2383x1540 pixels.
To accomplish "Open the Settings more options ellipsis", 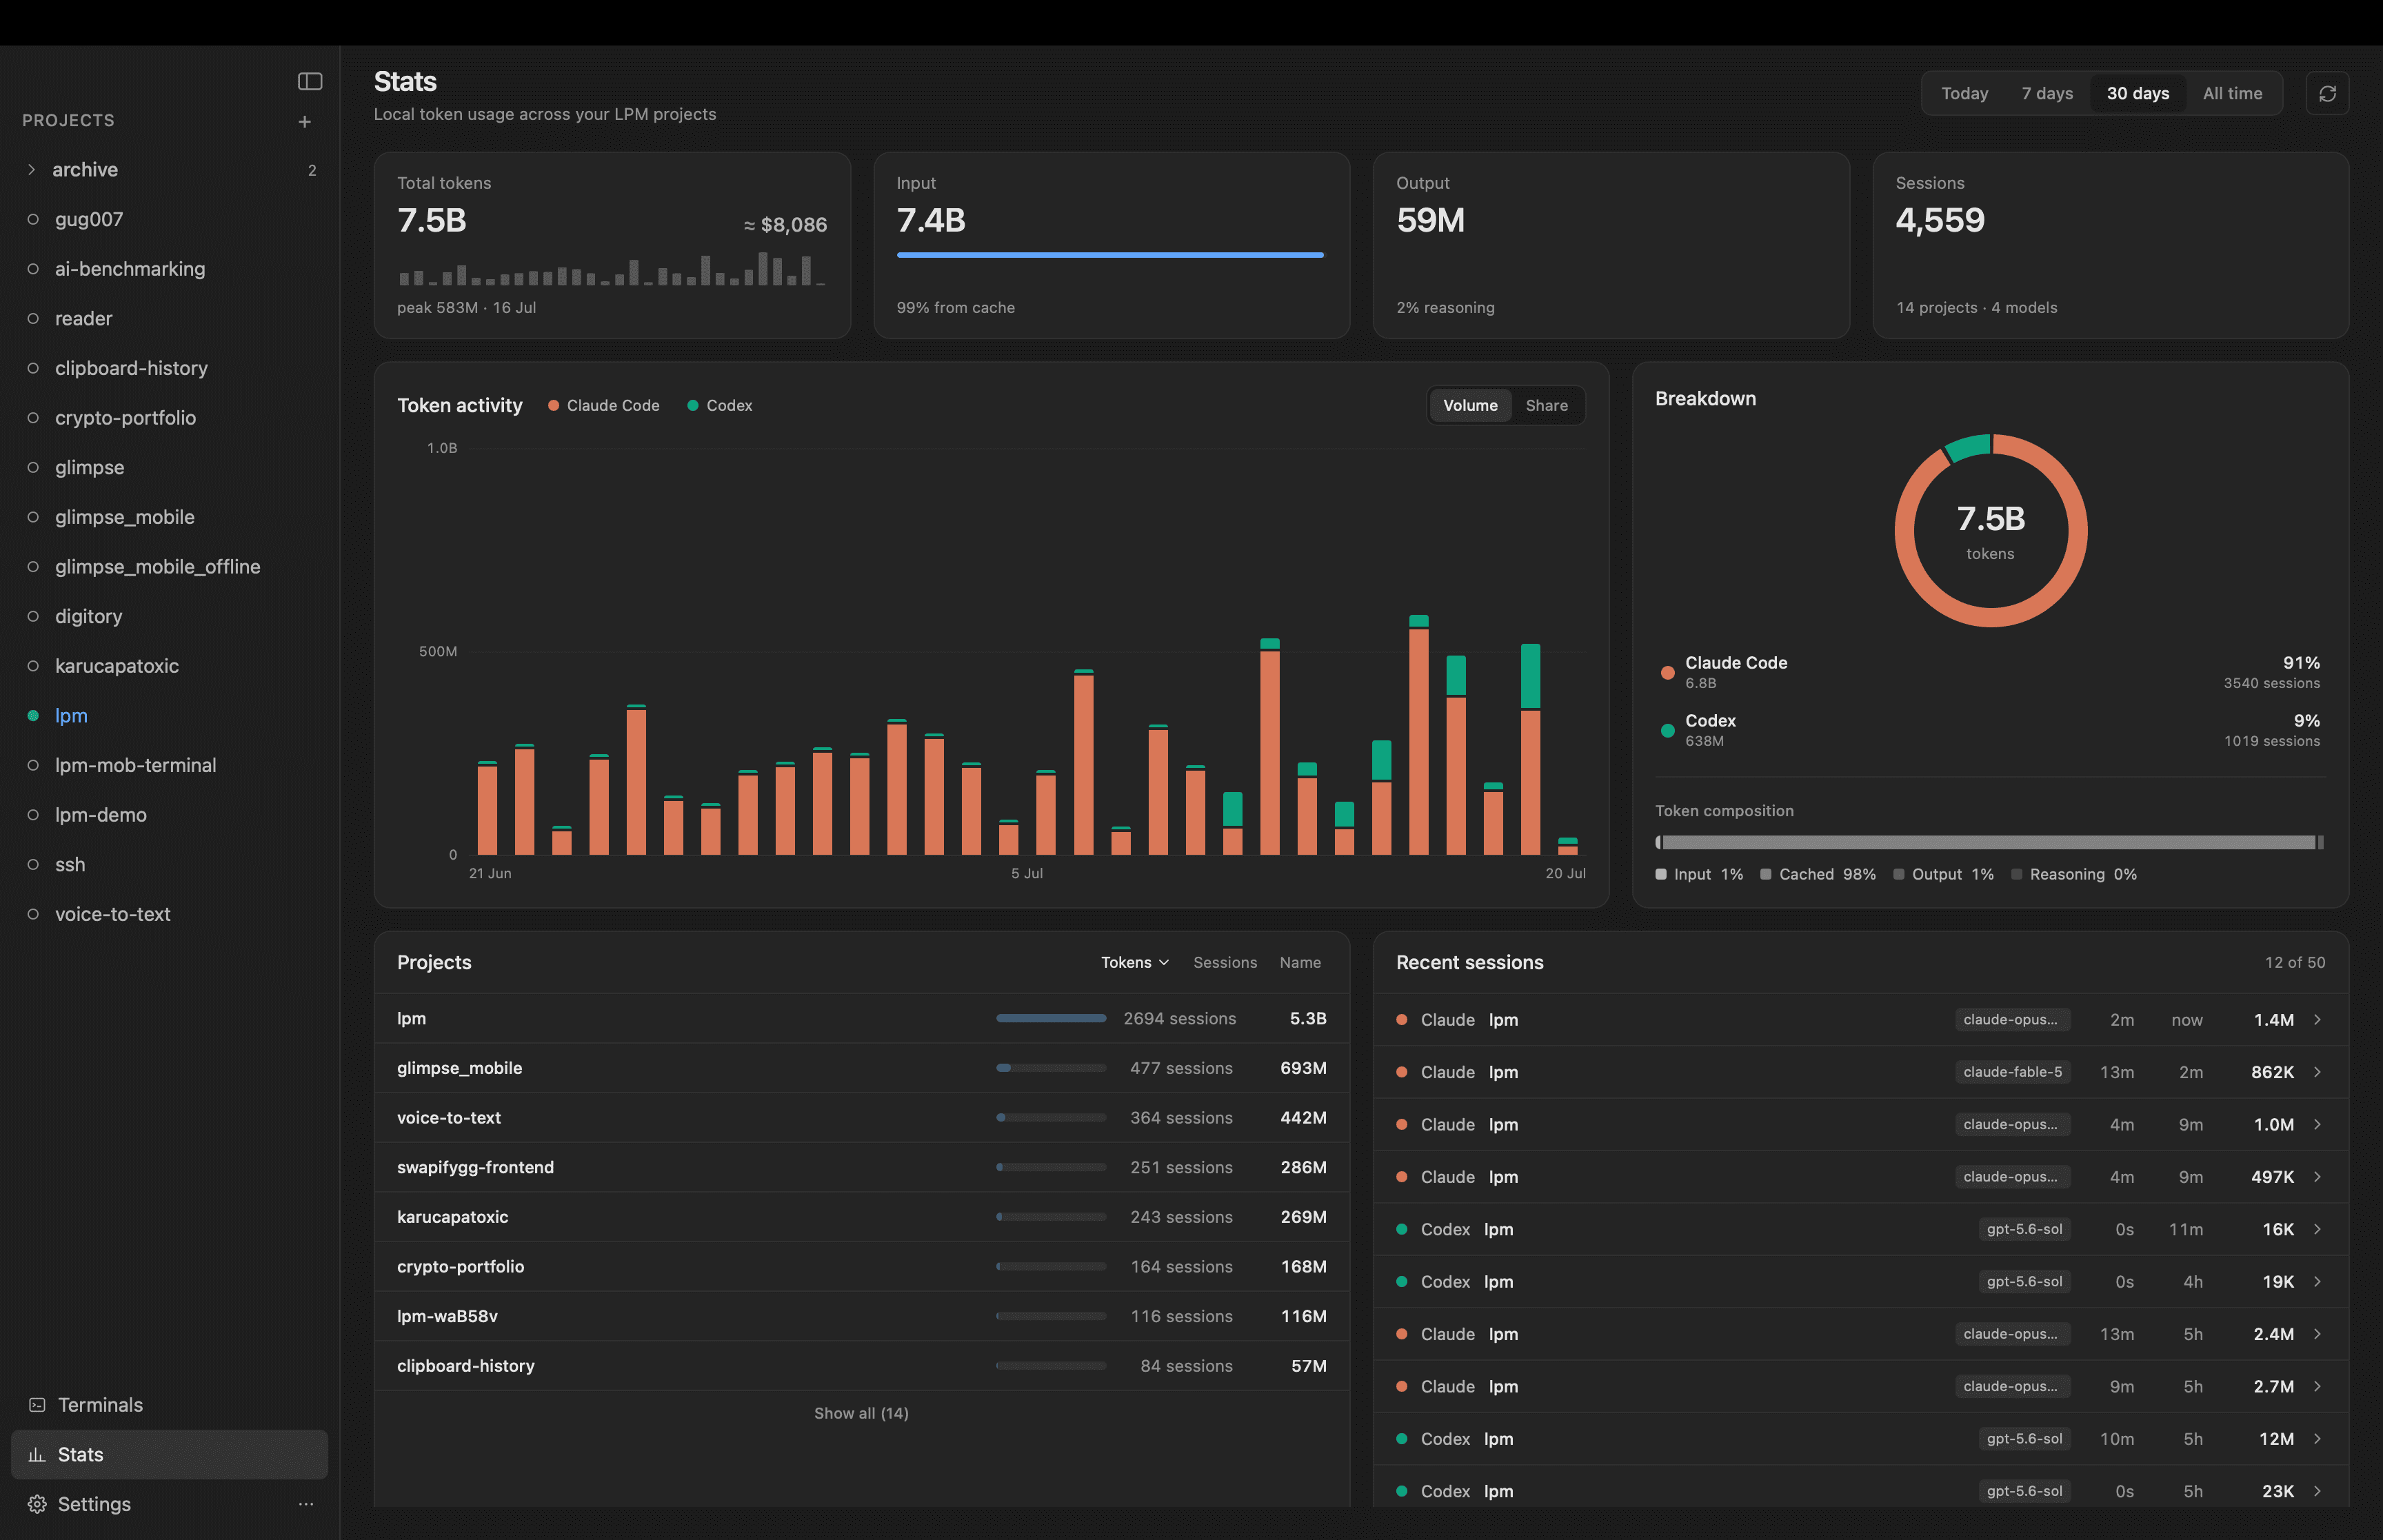I will pos(306,1503).
